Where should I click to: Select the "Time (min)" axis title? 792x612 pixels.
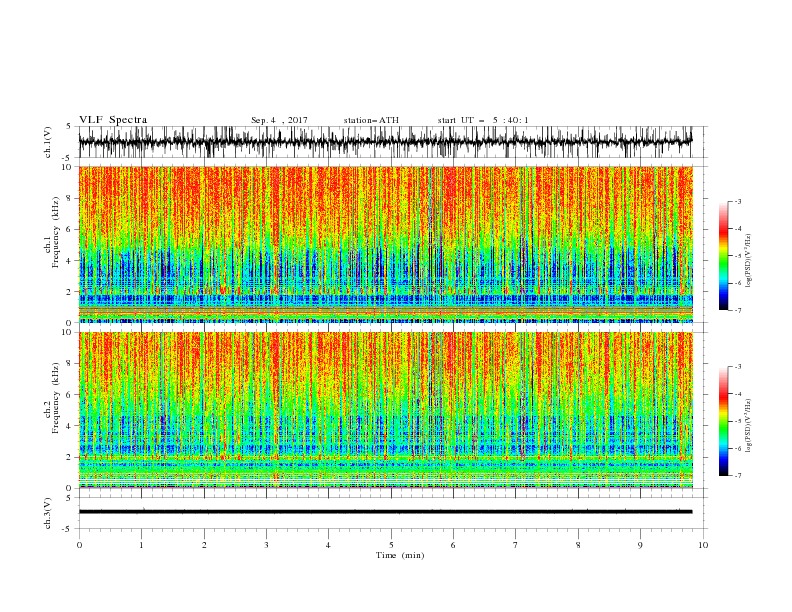pyautogui.click(x=400, y=555)
